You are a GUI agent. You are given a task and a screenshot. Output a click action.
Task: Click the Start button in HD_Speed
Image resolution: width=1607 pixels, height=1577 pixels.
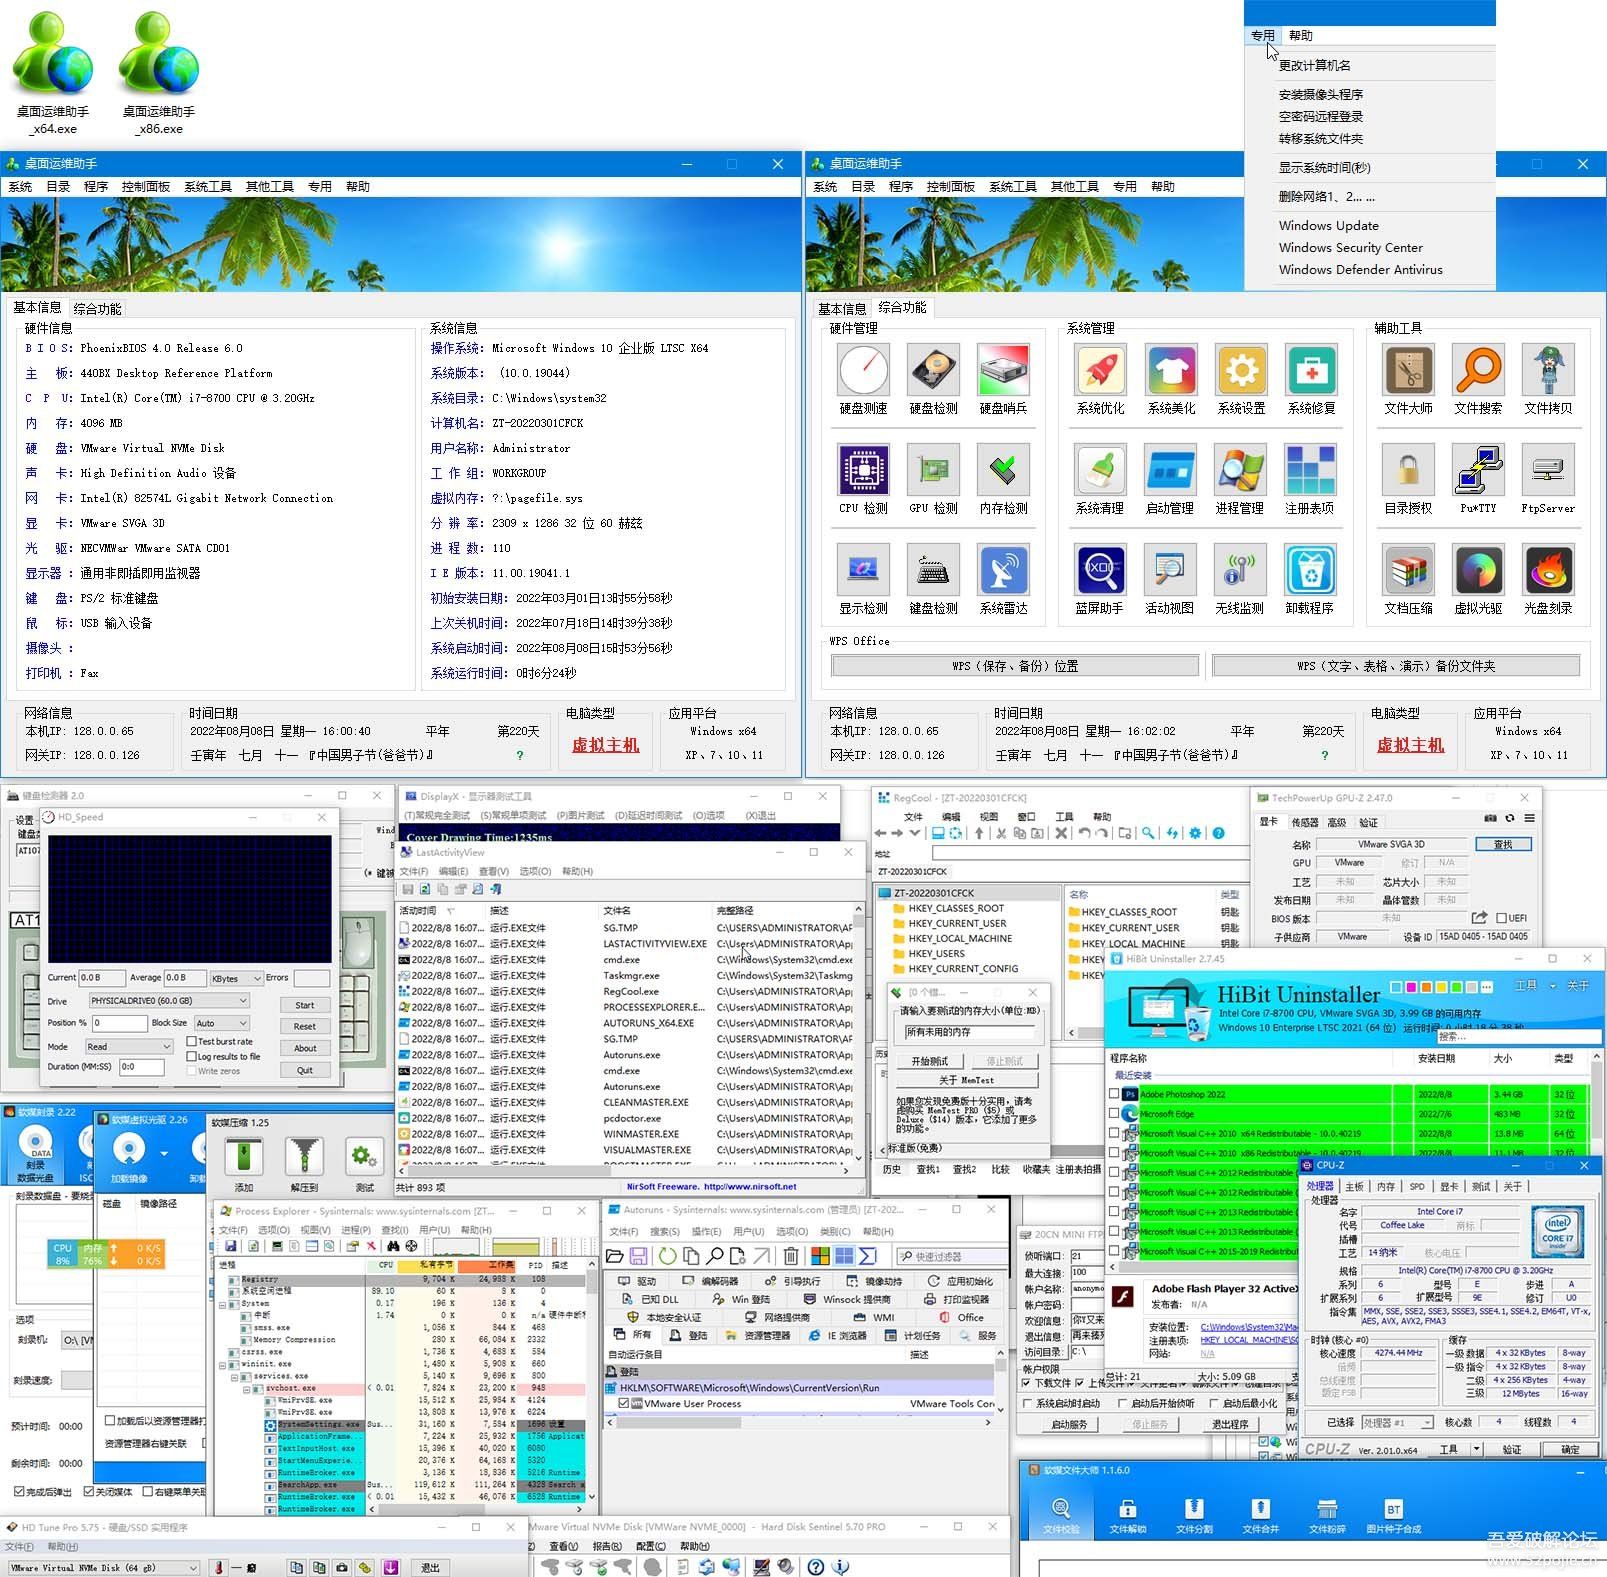(x=305, y=1005)
